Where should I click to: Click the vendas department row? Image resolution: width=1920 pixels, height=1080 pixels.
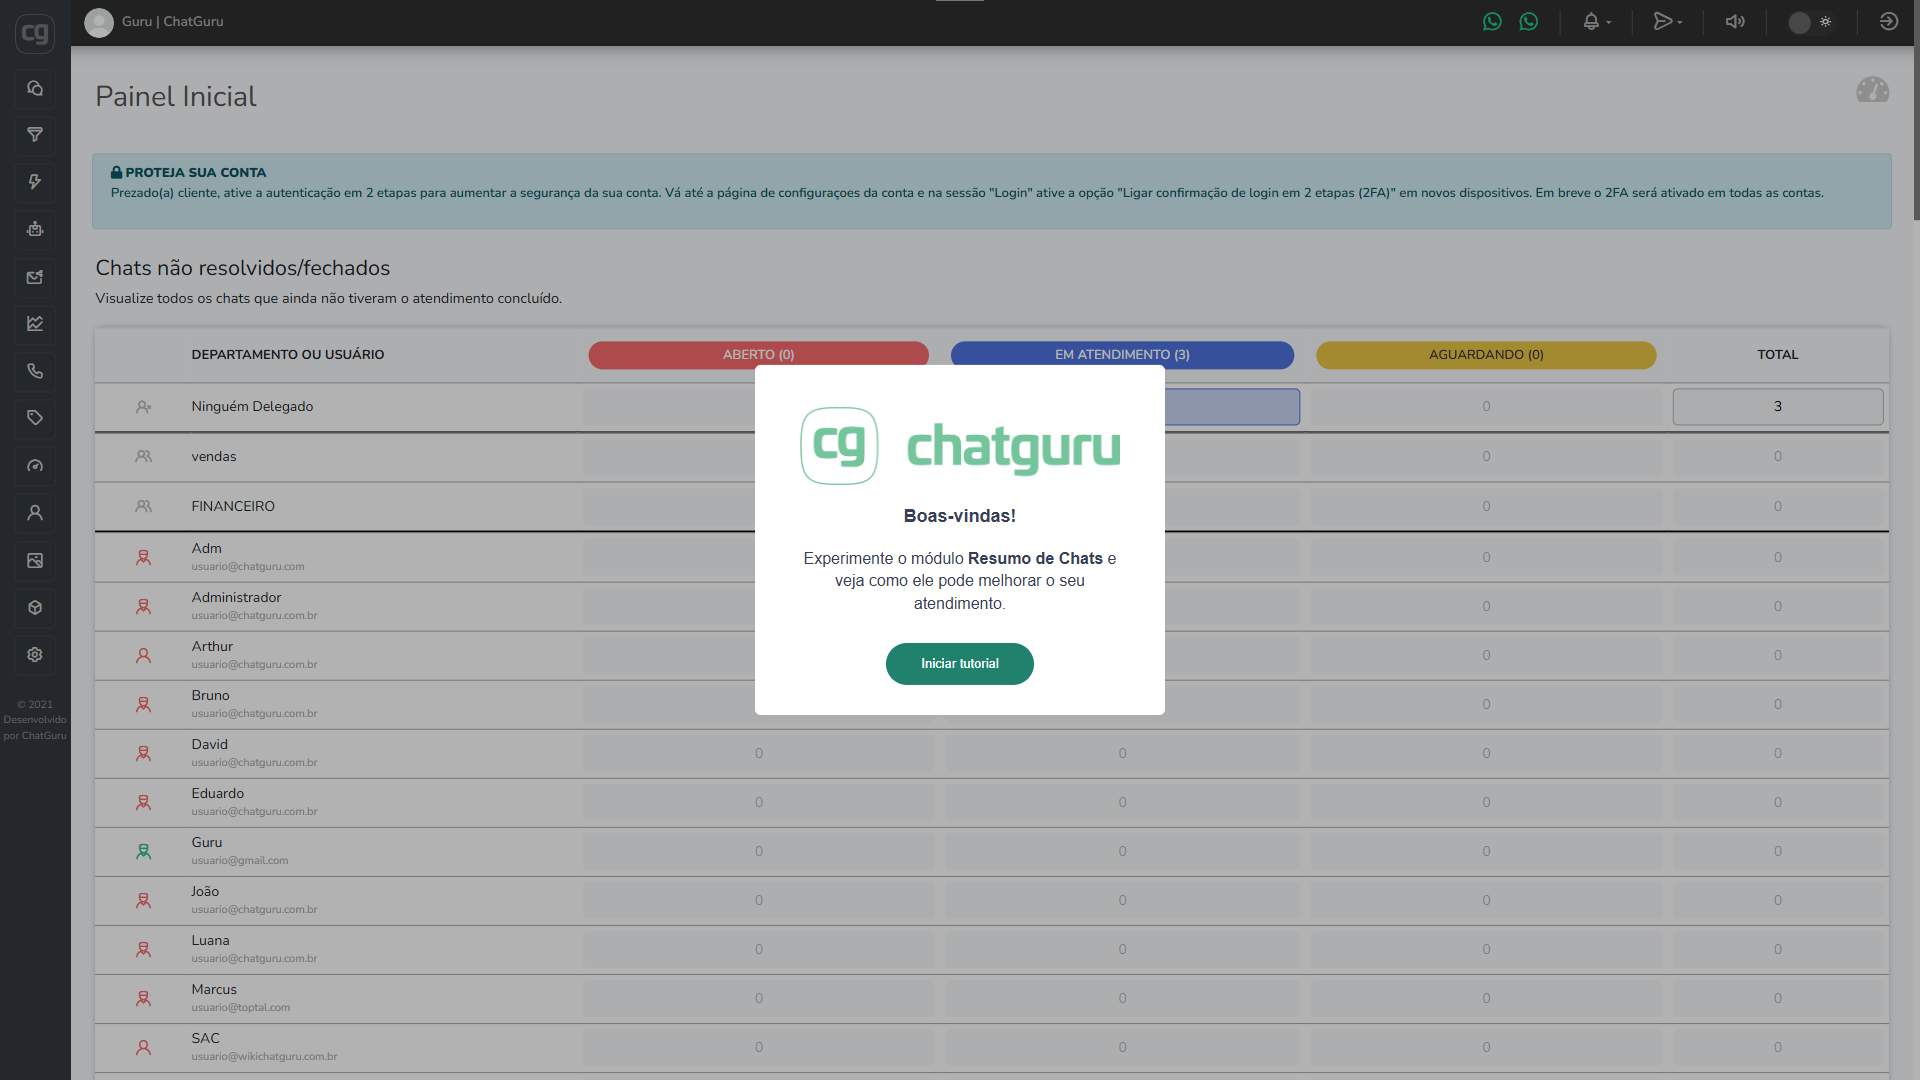pos(992,457)
